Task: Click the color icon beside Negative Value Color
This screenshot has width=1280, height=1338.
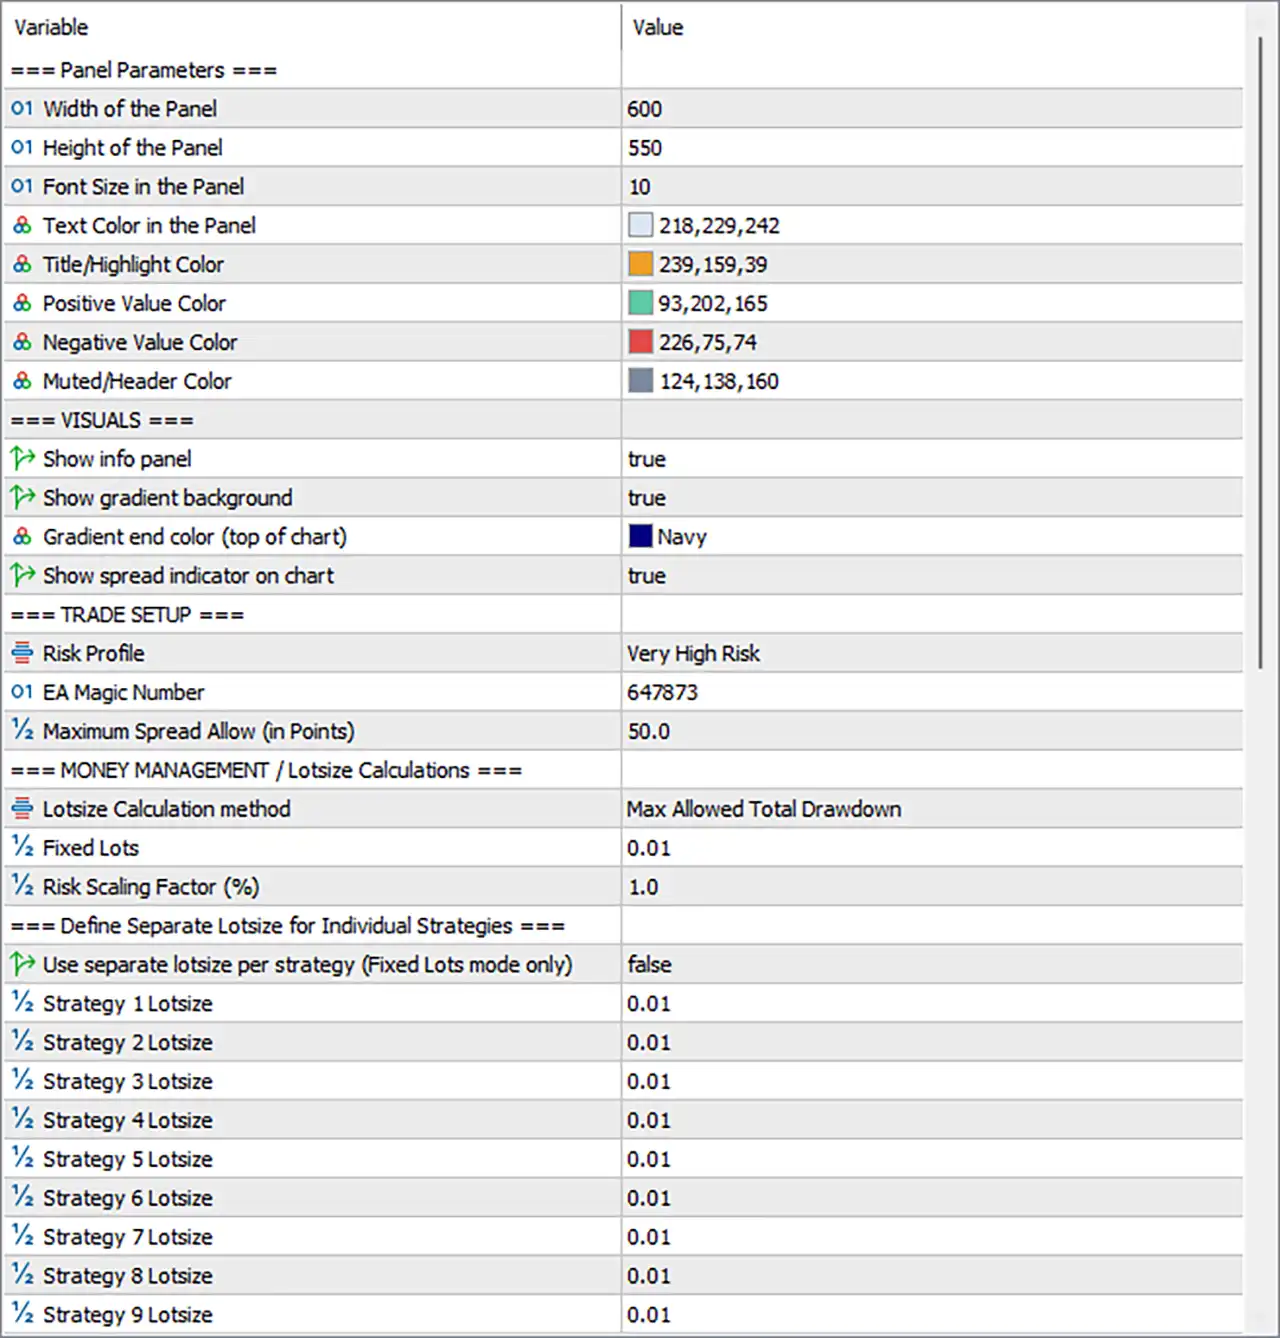Action: [22, 342]
